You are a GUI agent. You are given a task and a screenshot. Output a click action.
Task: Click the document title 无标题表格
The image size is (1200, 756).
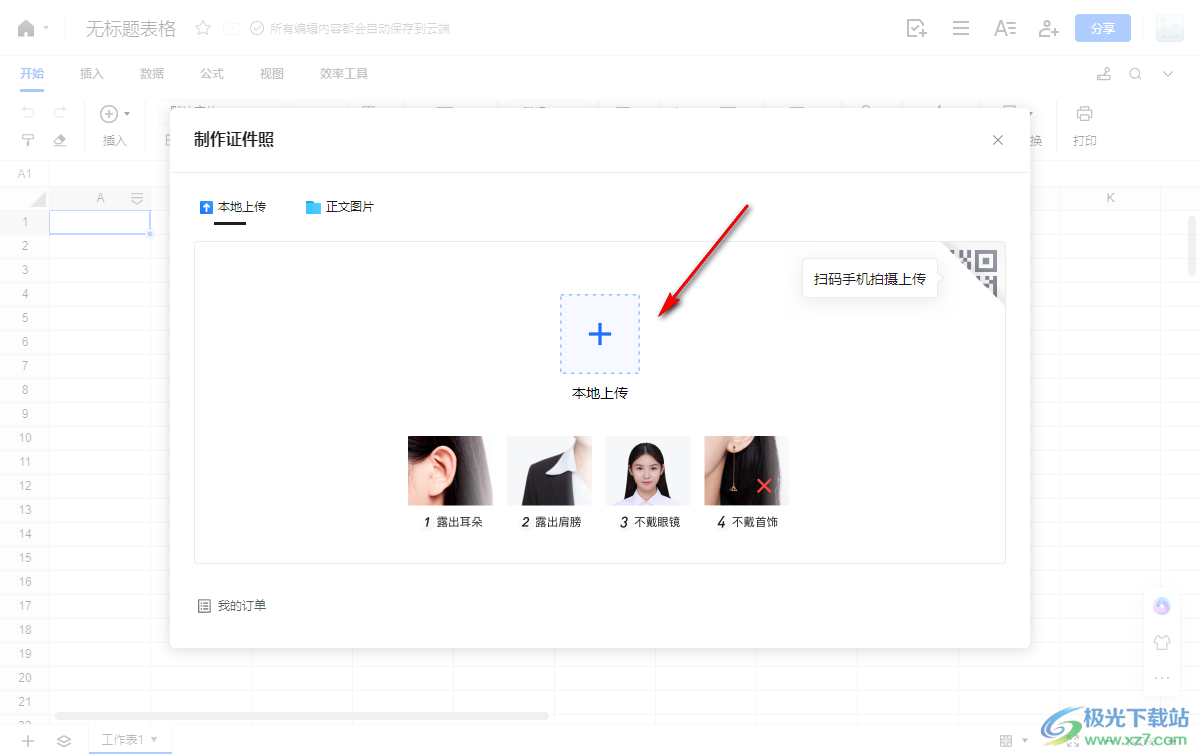(131, 29)
